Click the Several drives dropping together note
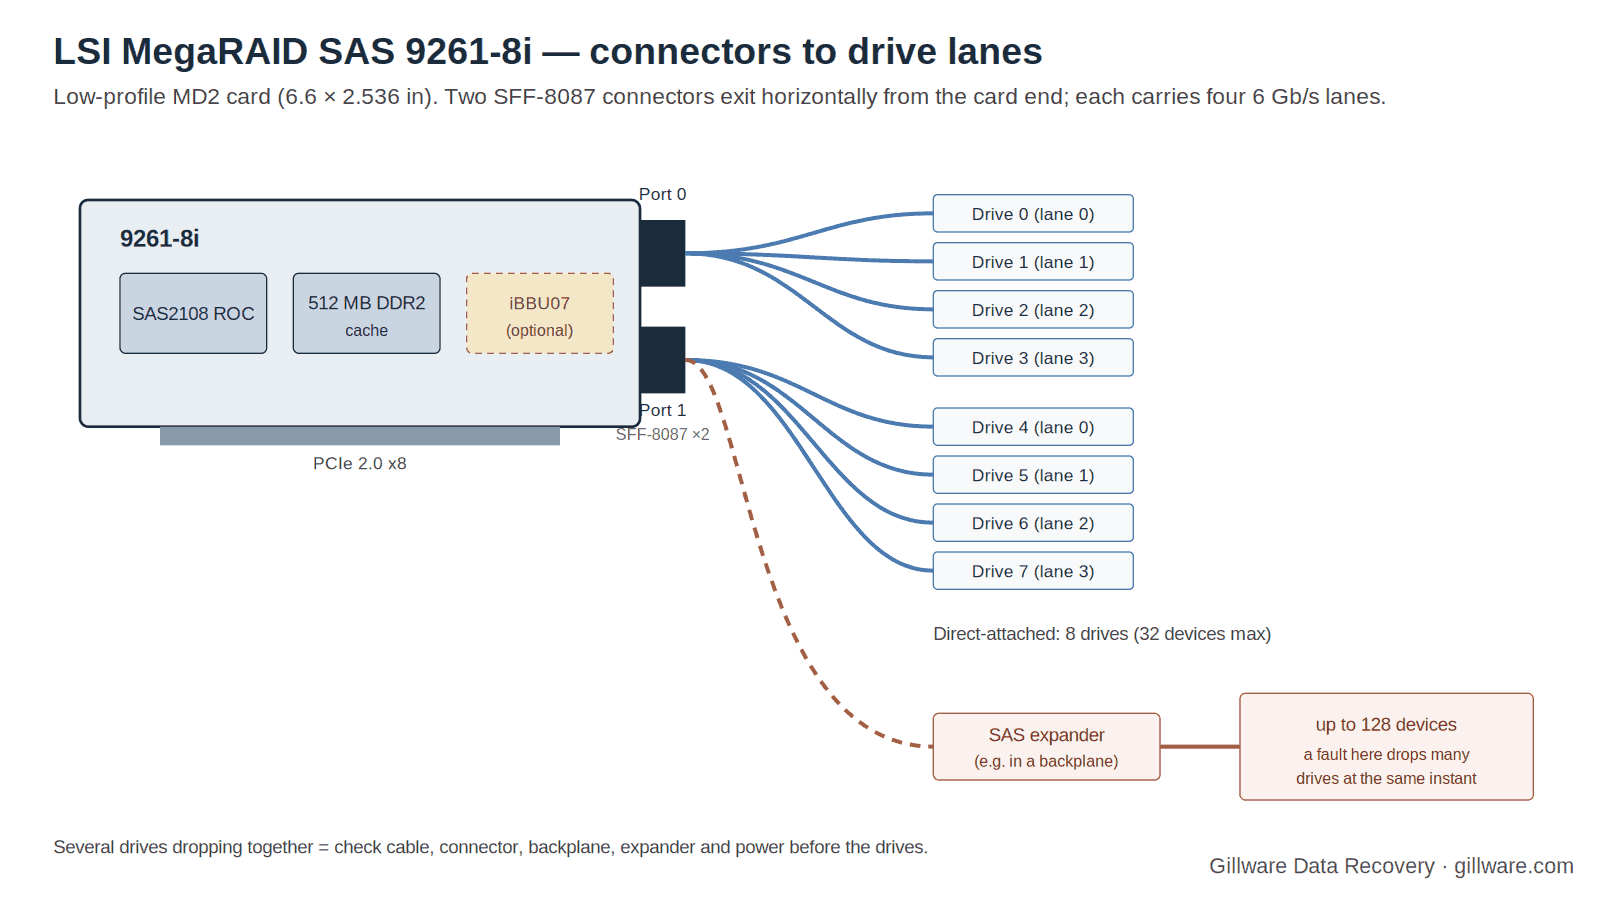 click(x=490, y=847)
